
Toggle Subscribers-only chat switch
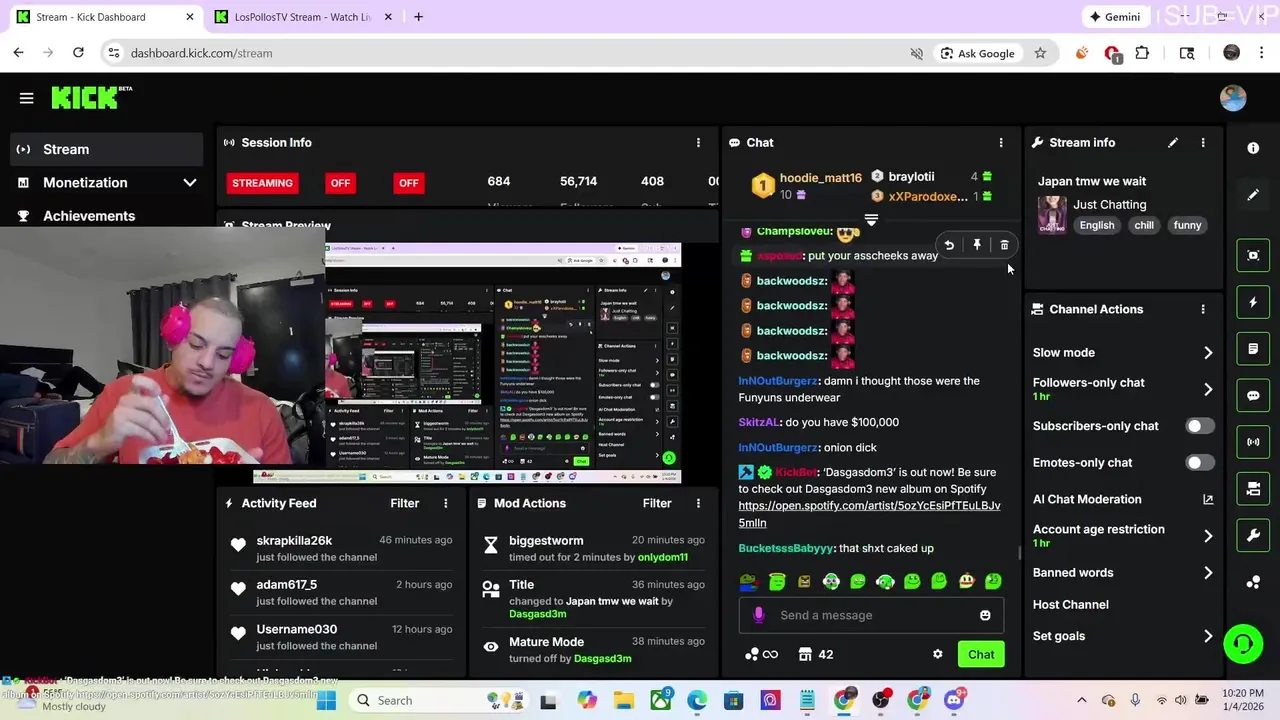pos(1199,426)
